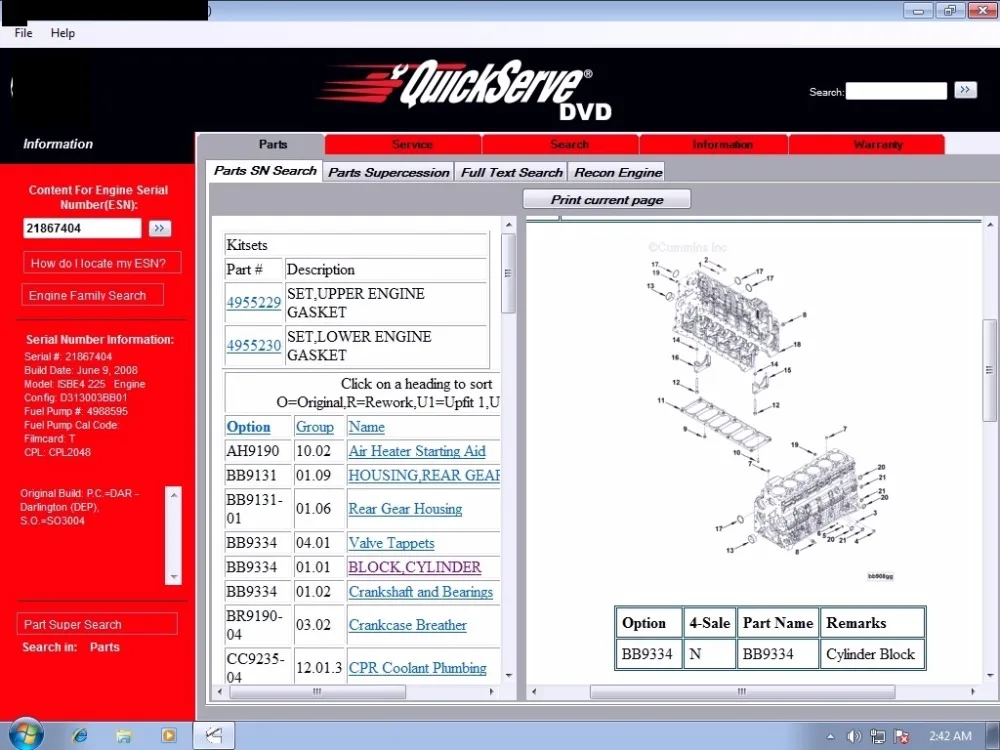Click the top search go arrow button
The width and height of the screenshot is (1000, 750).
click(x=965, y=90)
